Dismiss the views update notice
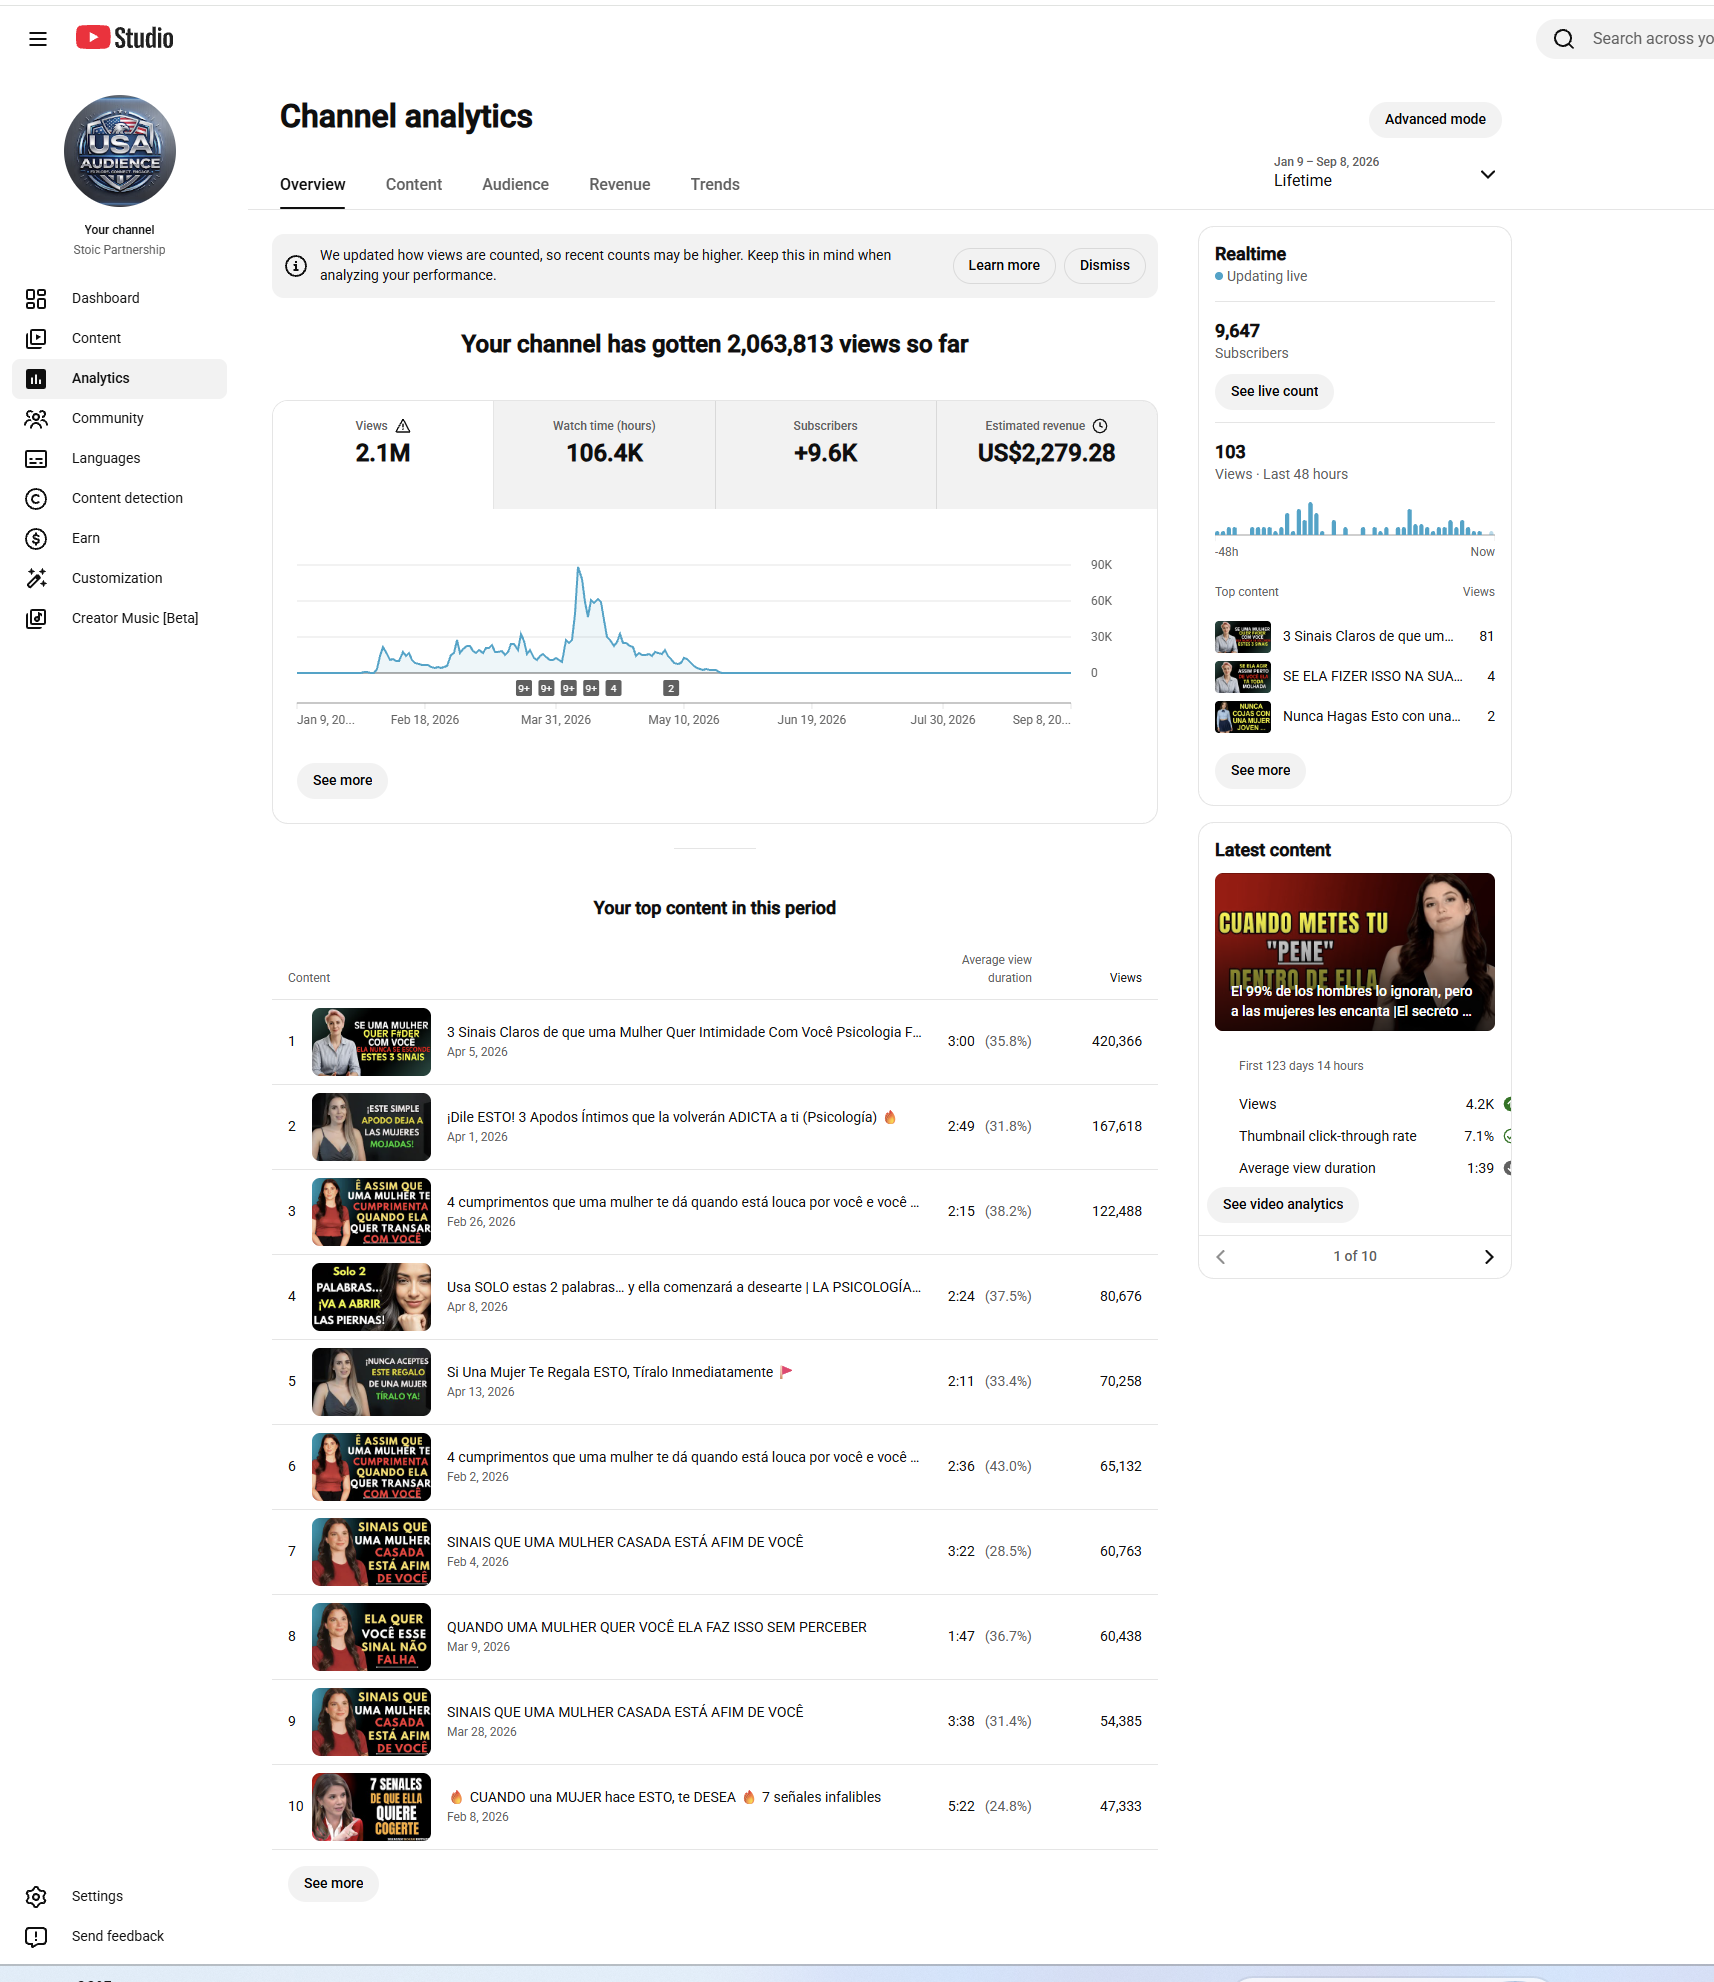 click(x=1105, y=265)
